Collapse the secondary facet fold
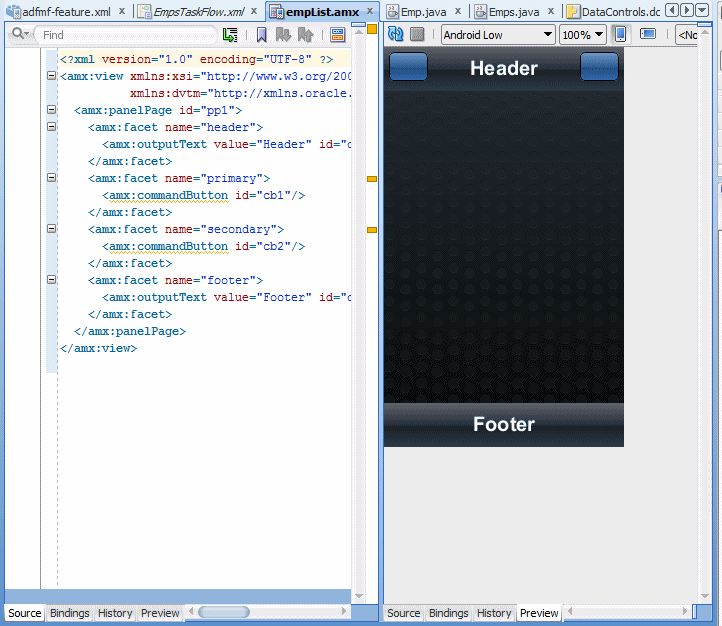 (x=52, y=229)
